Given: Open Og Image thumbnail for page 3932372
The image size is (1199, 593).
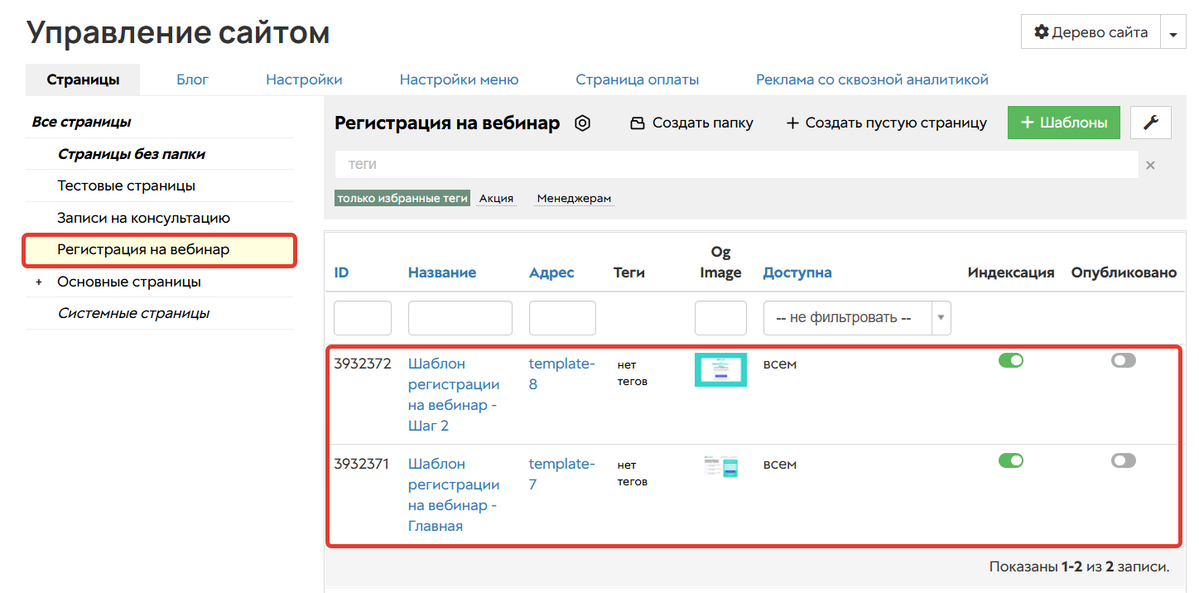Looking at the screenshot, I should coord(720,369).
